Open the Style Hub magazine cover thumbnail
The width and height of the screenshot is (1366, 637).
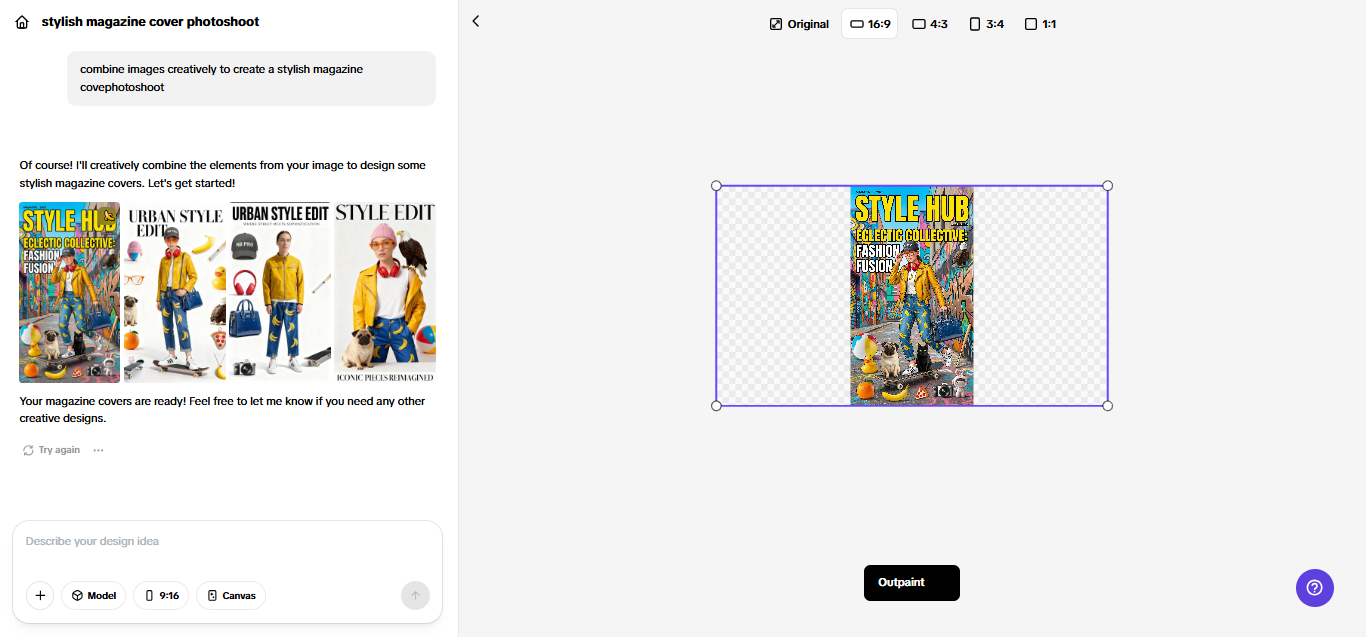coord(69,292)
